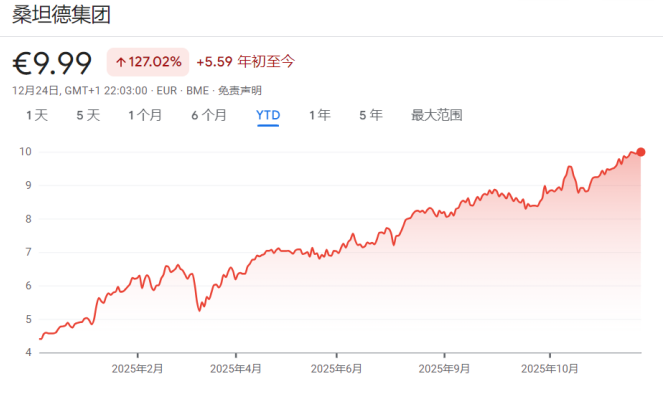
Task: Open the 5年 range tab
Action: pyautogui.click(x=371, y=115)
